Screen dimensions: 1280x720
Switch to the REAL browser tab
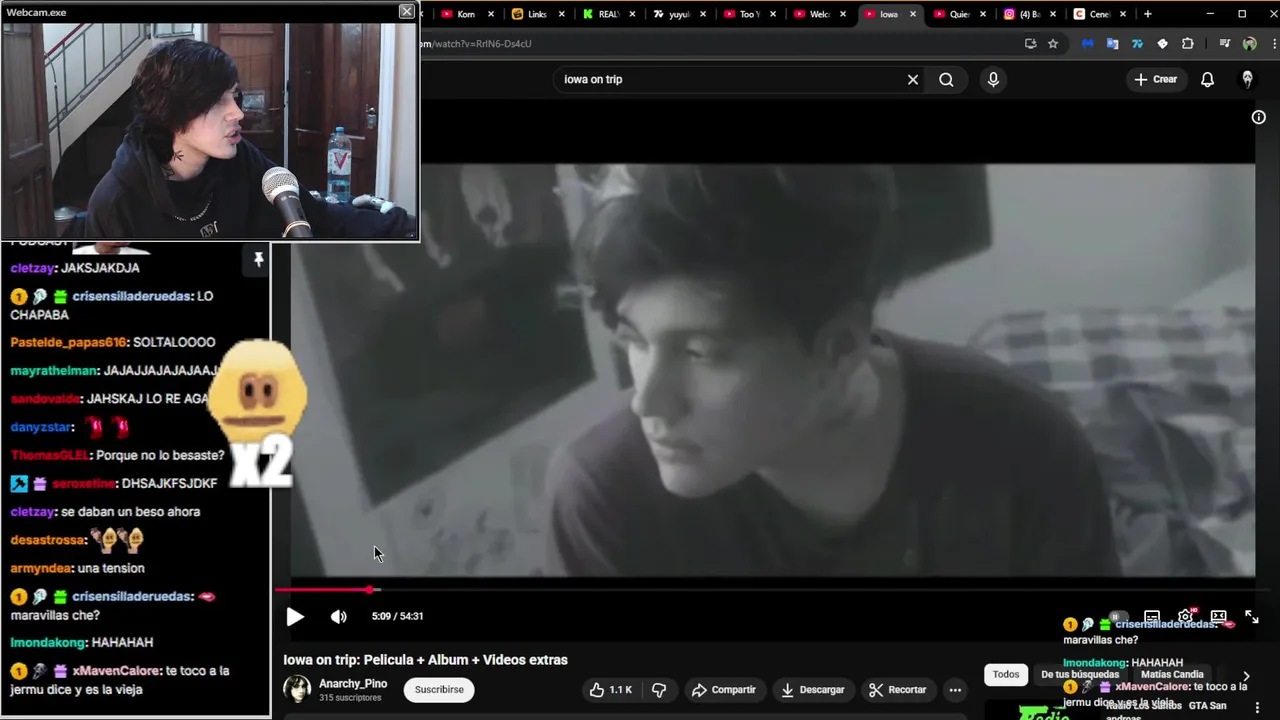(608, 14)
